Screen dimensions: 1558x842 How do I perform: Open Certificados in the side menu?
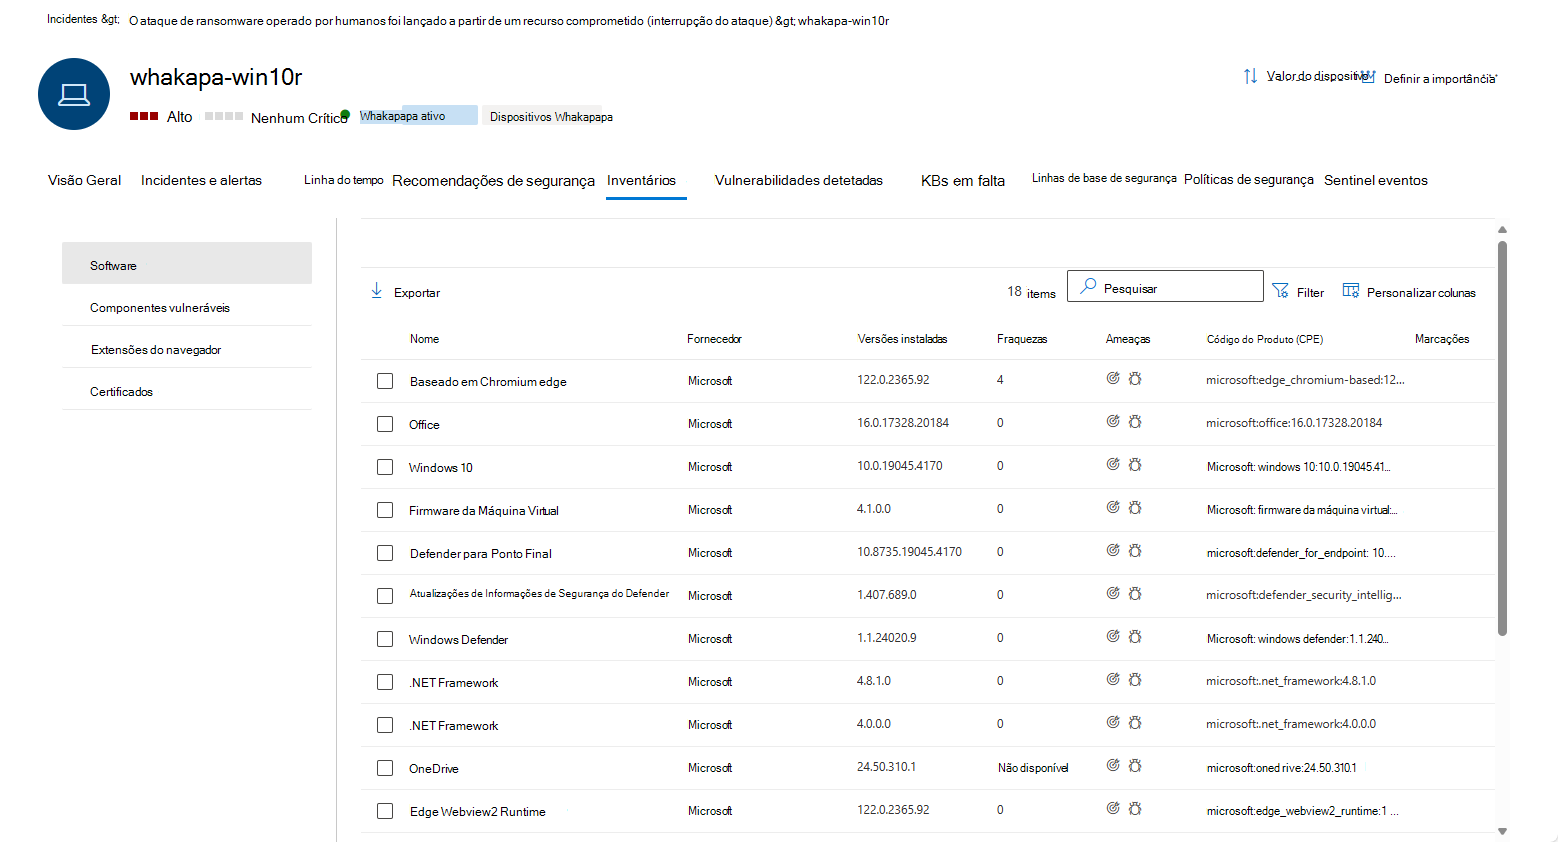pos(187,391)
